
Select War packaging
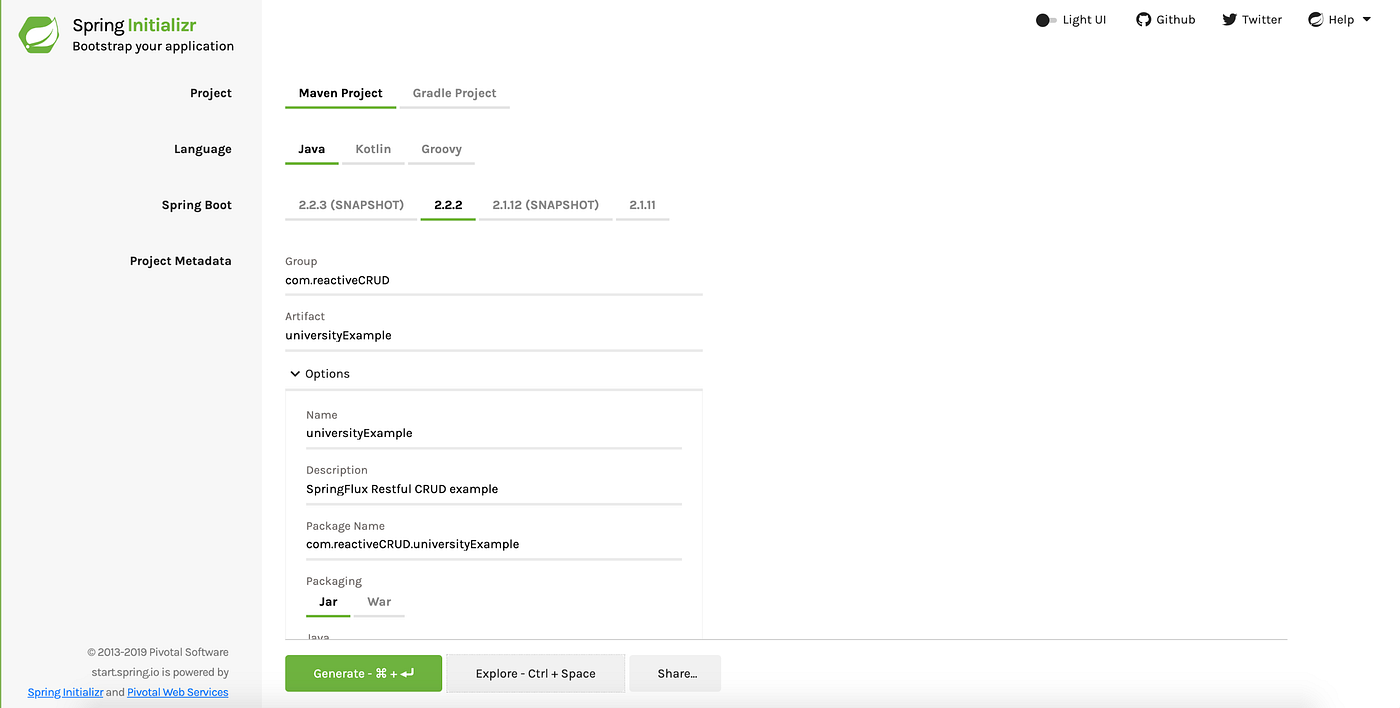pyautogui.click(x=379, y=601)
